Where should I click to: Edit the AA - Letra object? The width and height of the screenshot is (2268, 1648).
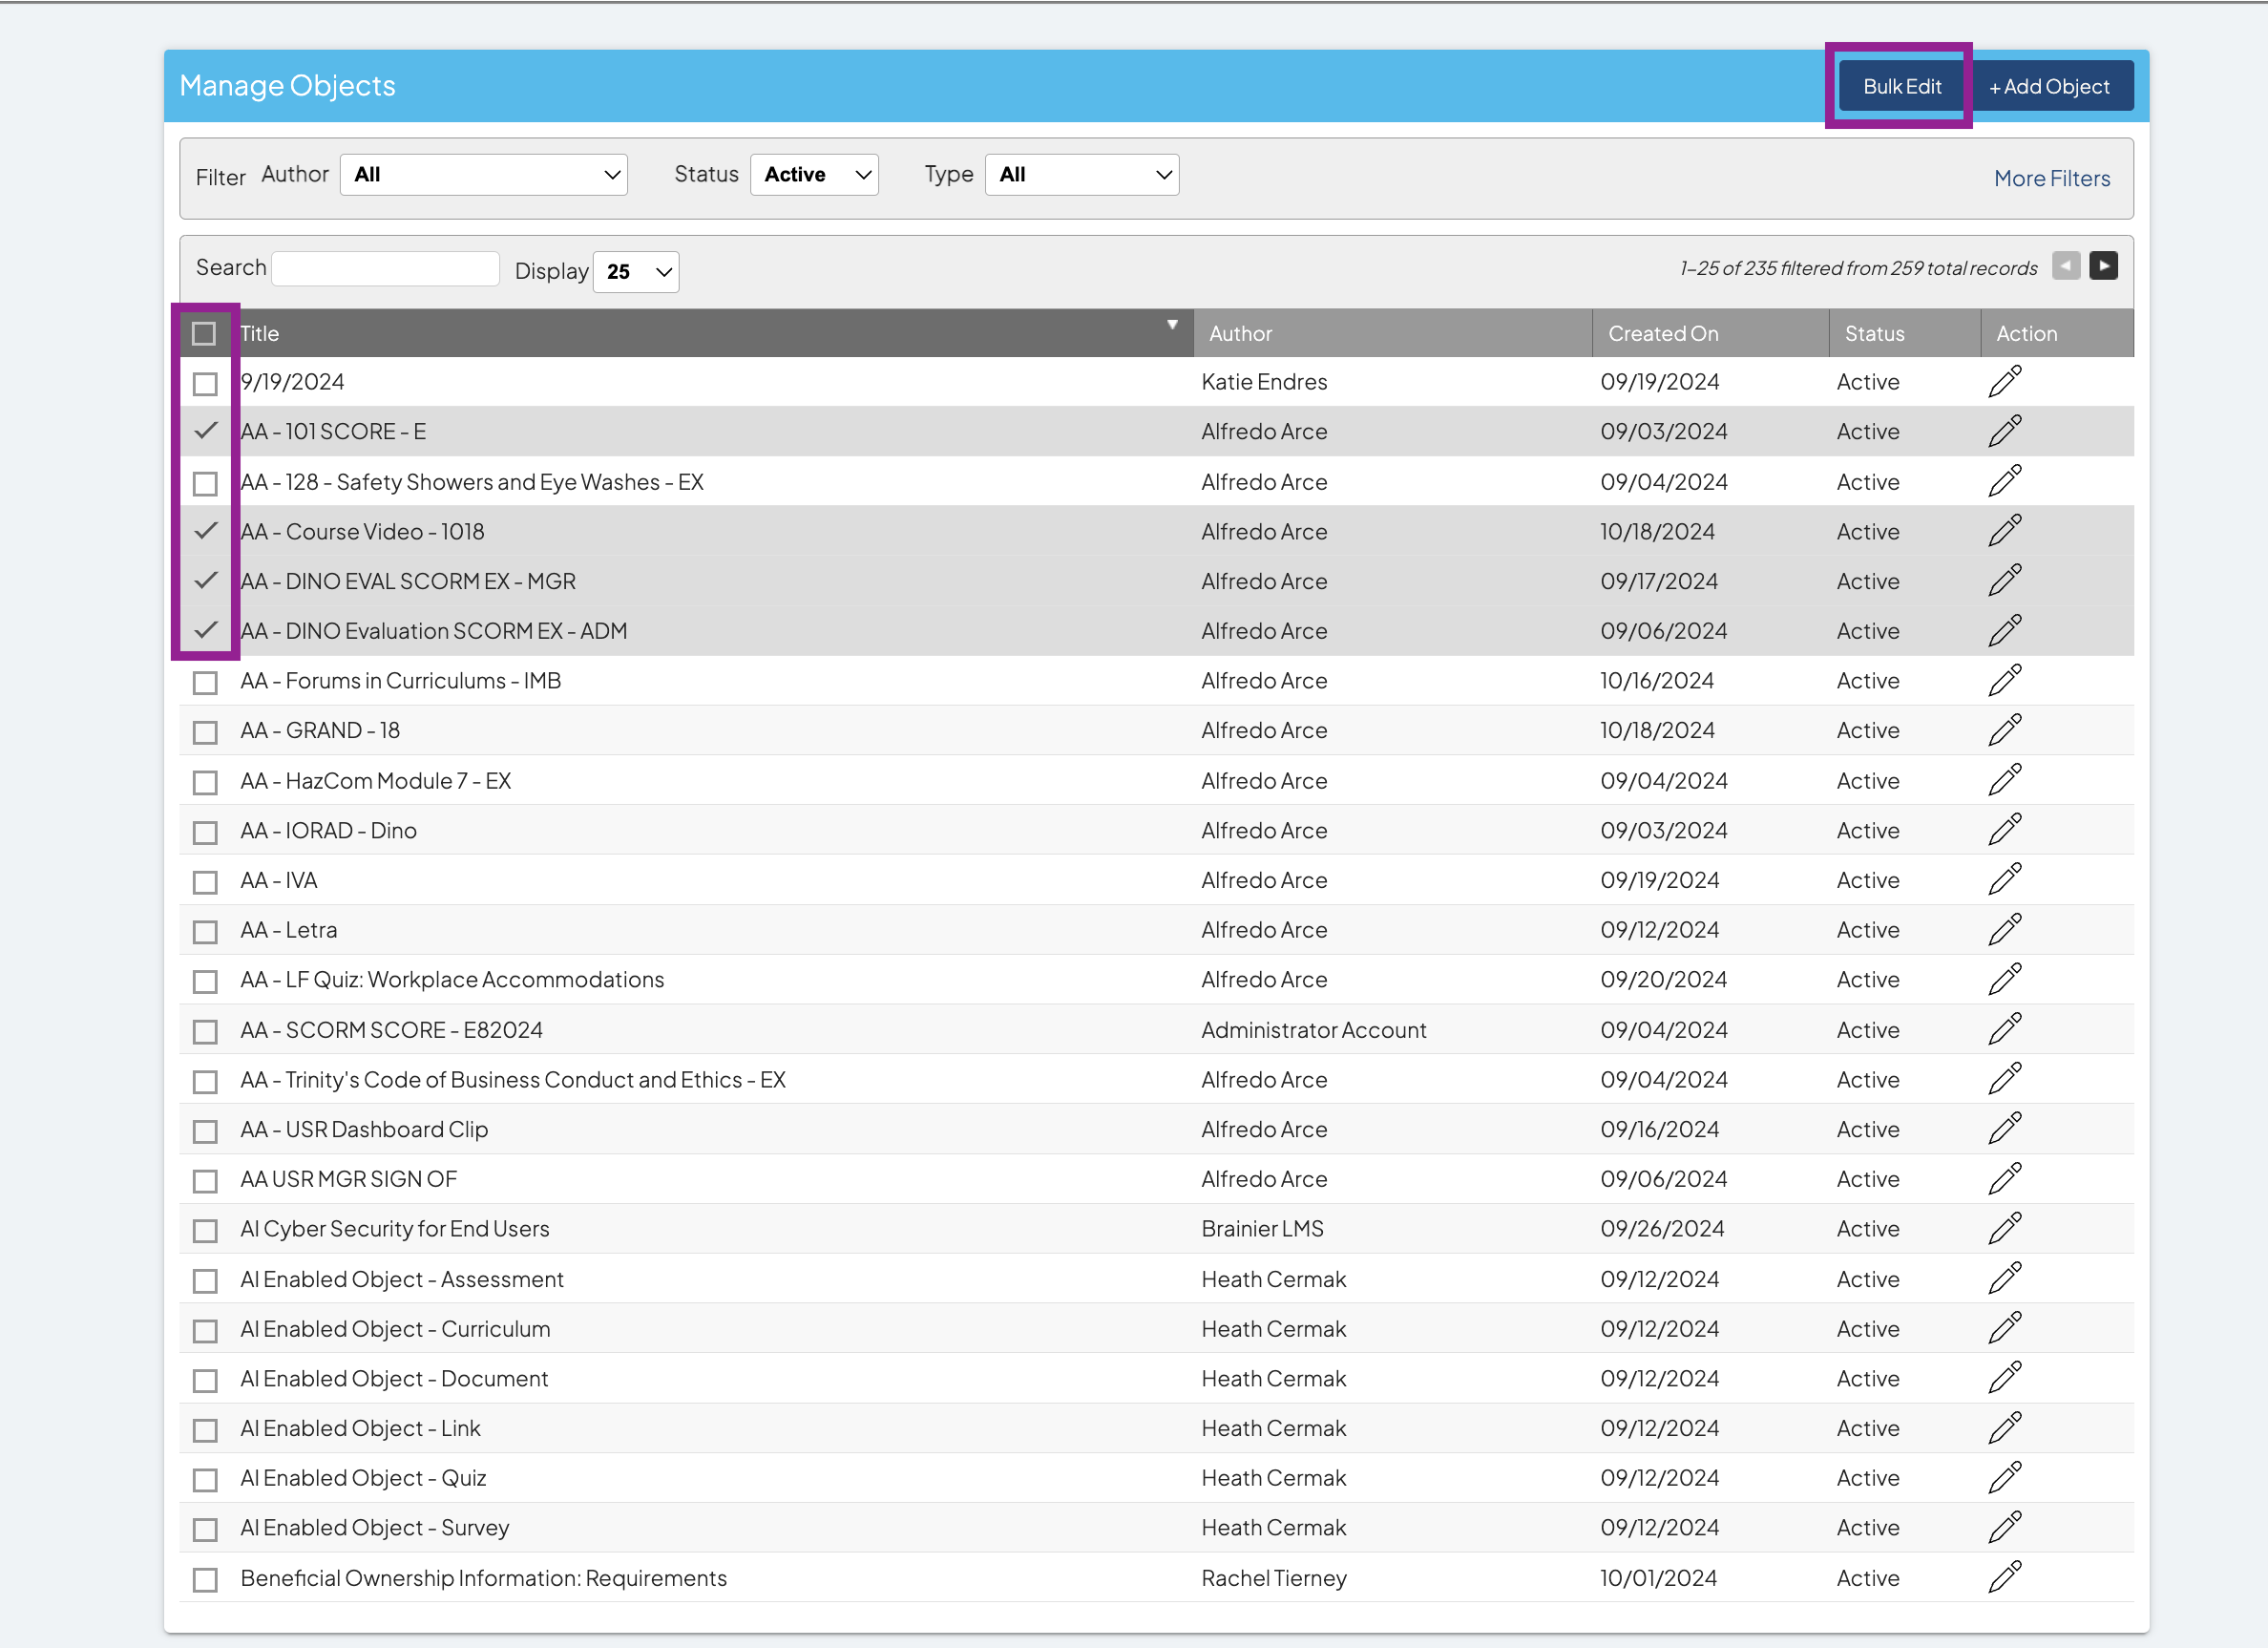coord(2005,930)
